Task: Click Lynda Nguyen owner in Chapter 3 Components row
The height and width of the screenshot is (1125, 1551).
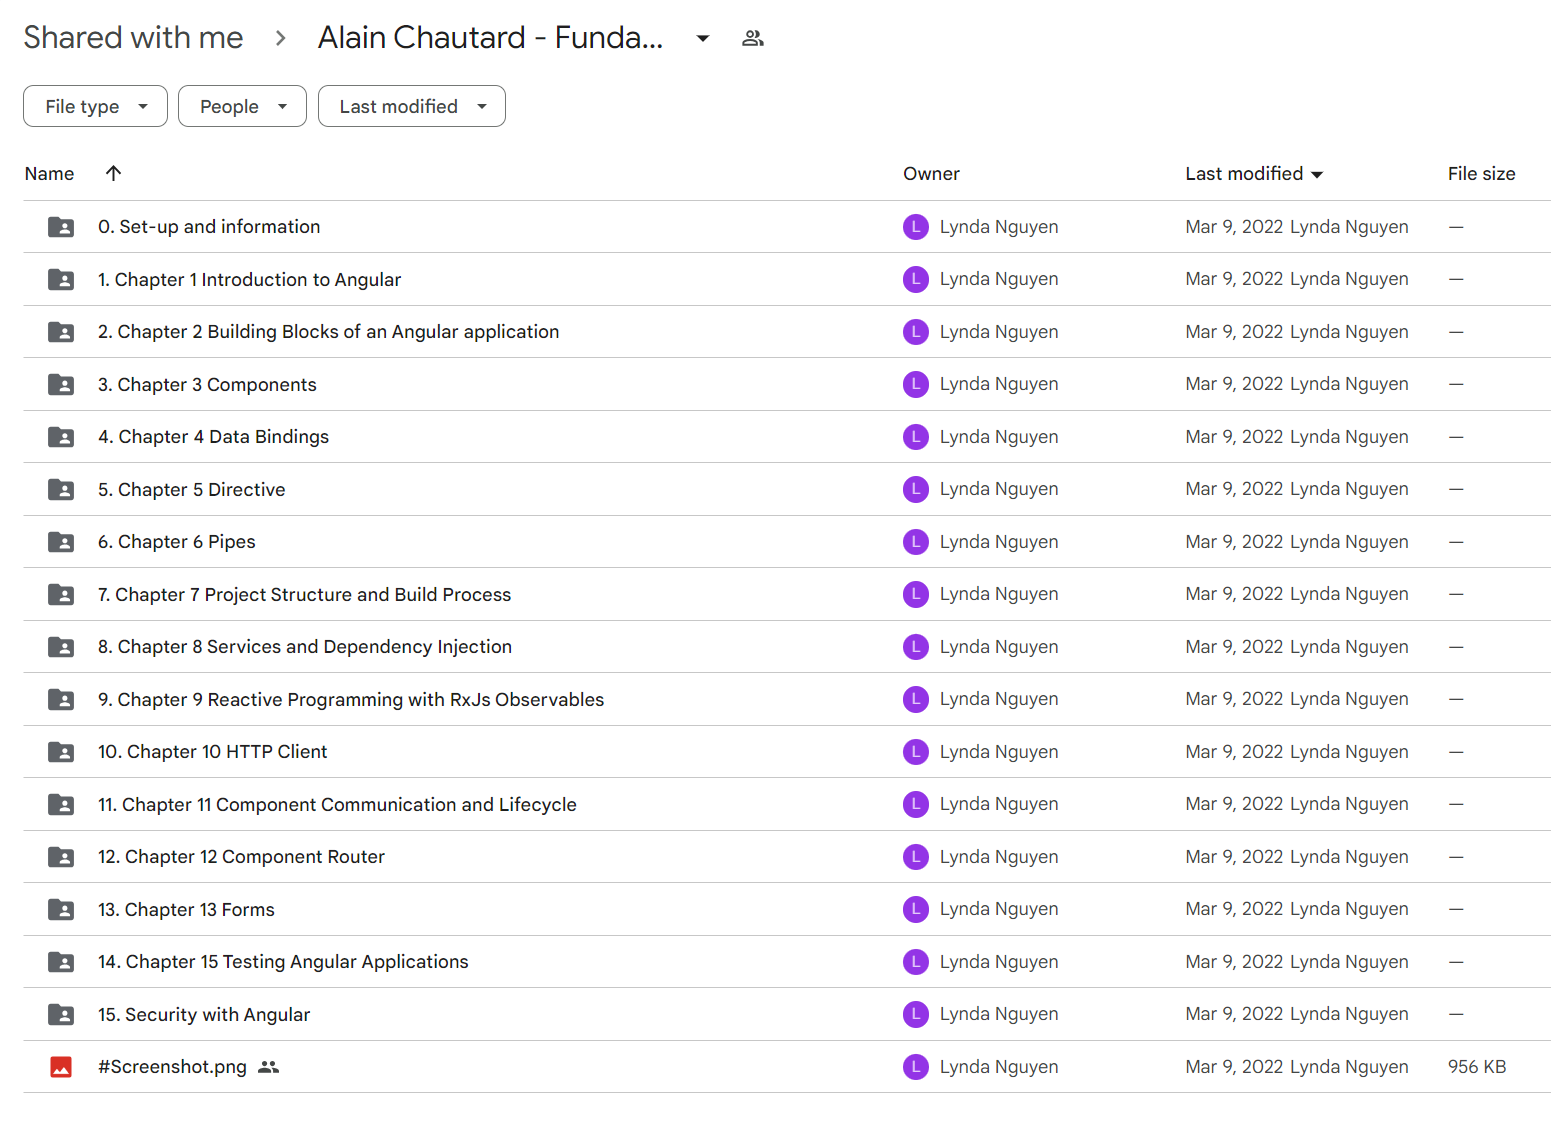Action: [998, 384]
